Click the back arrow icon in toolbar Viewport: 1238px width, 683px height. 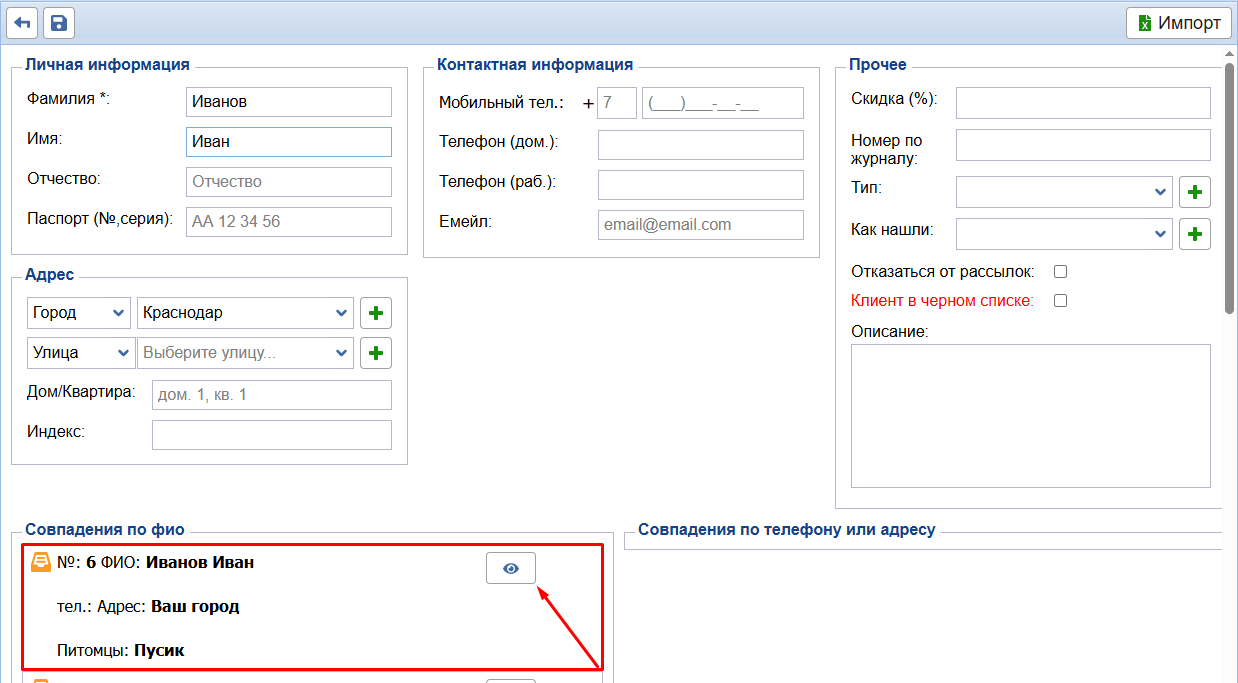click(22, 23)
